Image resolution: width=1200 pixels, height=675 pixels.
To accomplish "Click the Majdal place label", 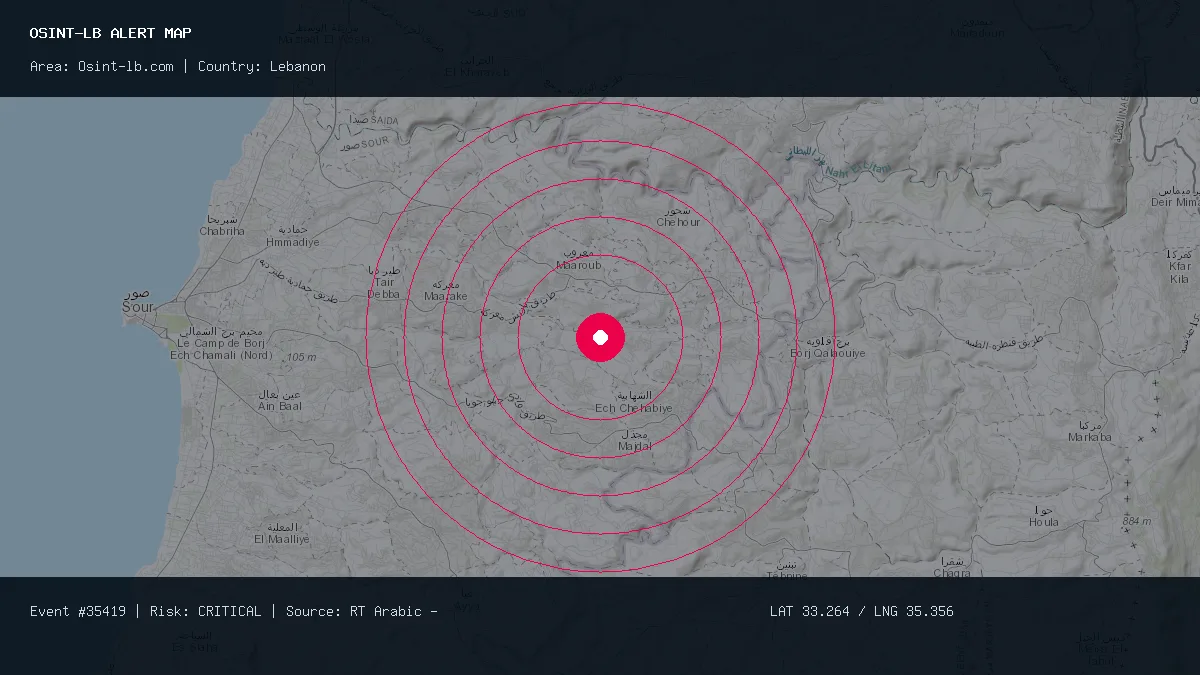I will (x=635, y=440).
